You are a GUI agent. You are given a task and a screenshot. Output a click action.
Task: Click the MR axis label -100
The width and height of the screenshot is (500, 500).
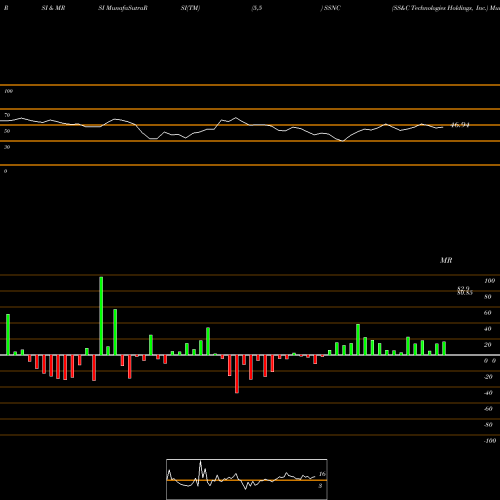coord(490,441)
